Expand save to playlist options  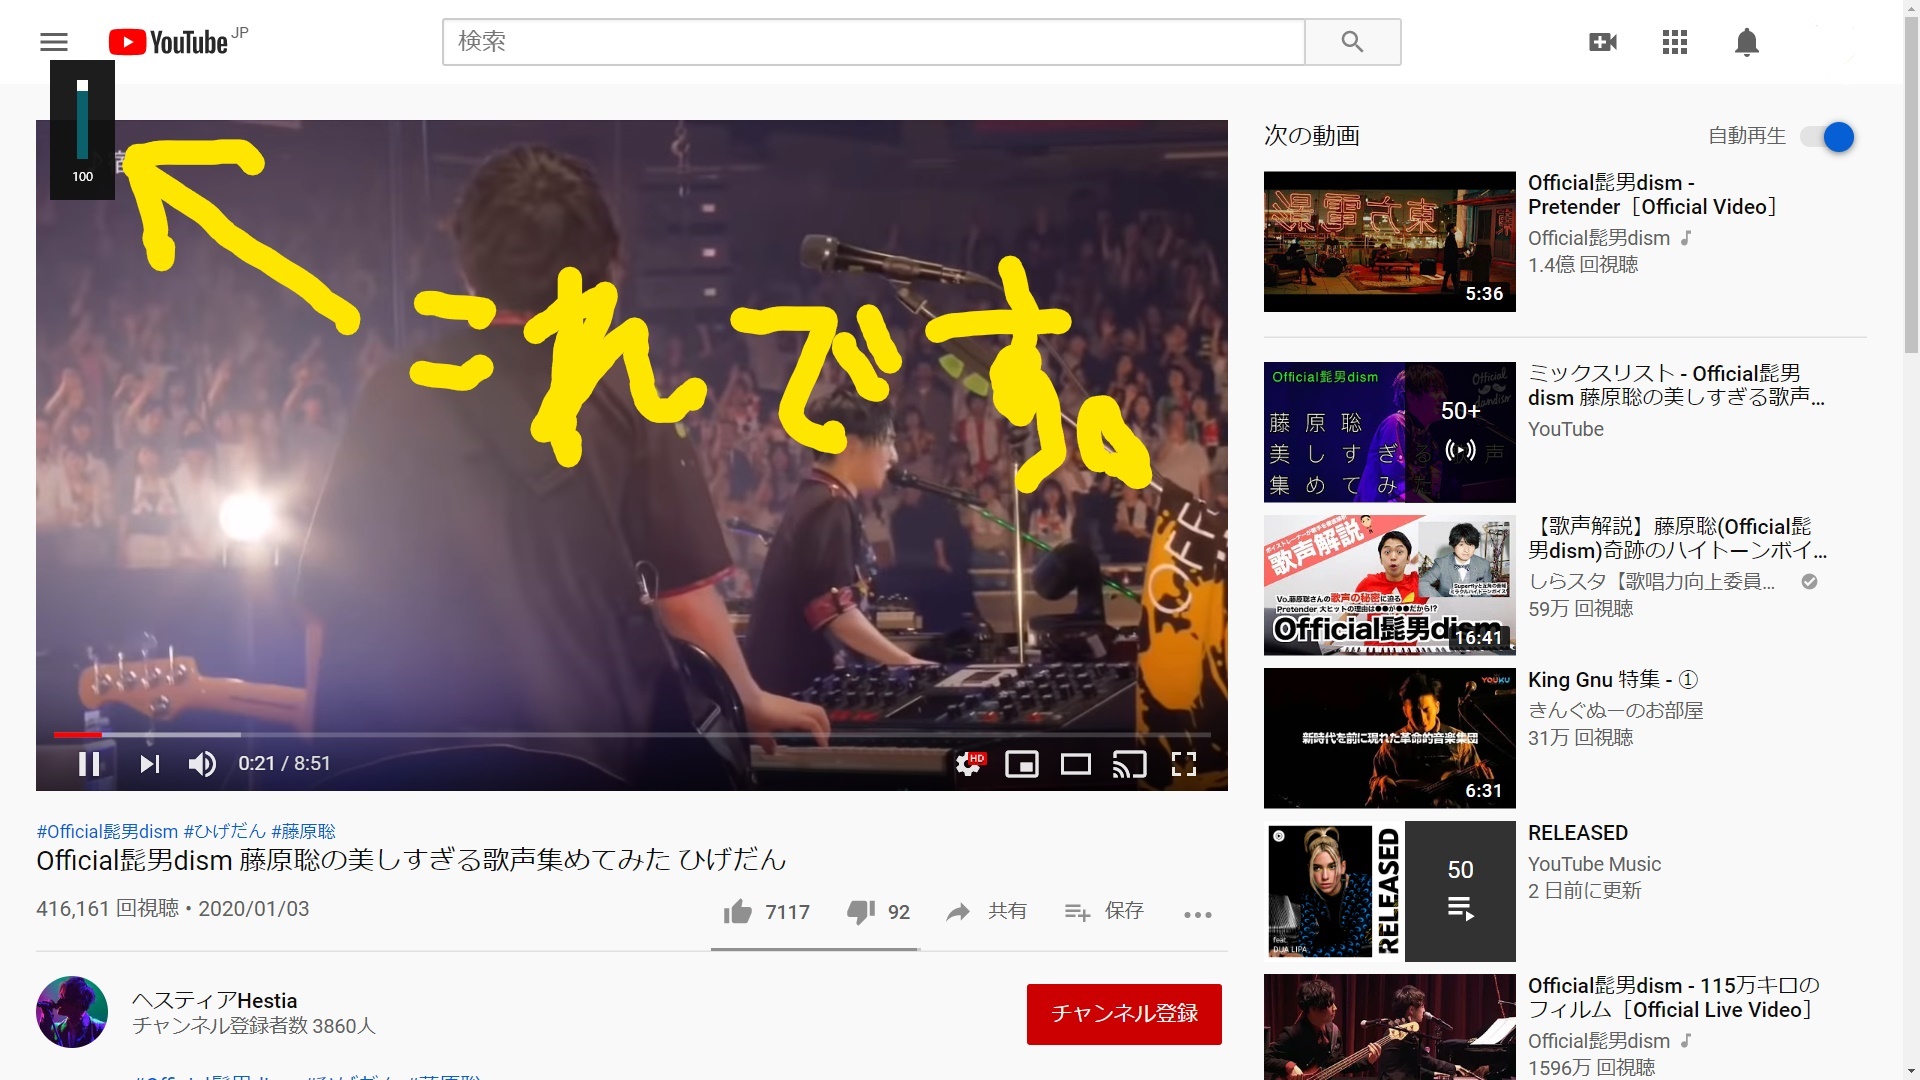point(1105,910)
